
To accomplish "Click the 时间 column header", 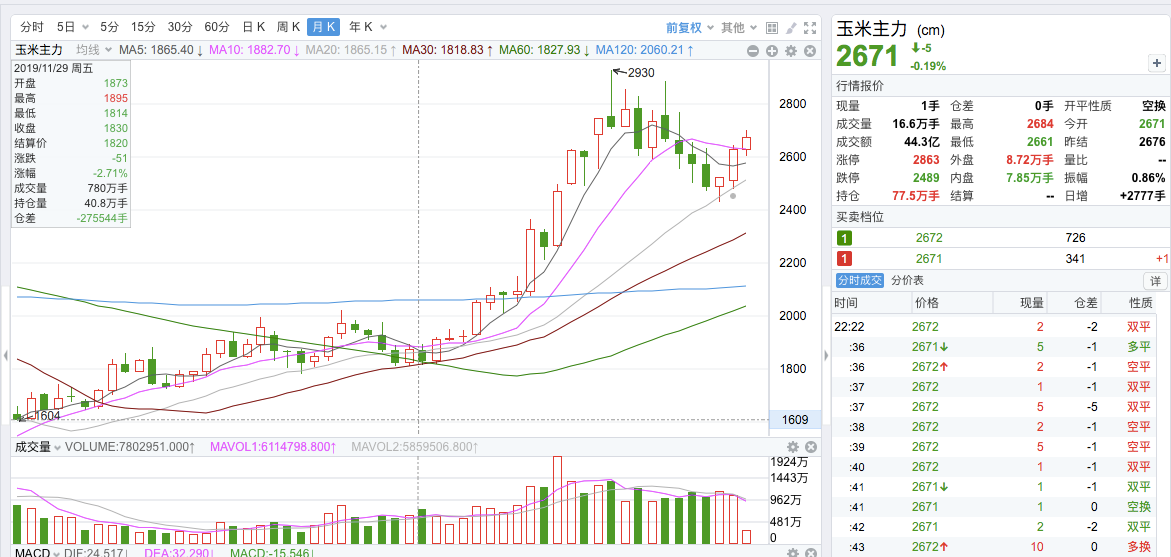I will point(846,303).
